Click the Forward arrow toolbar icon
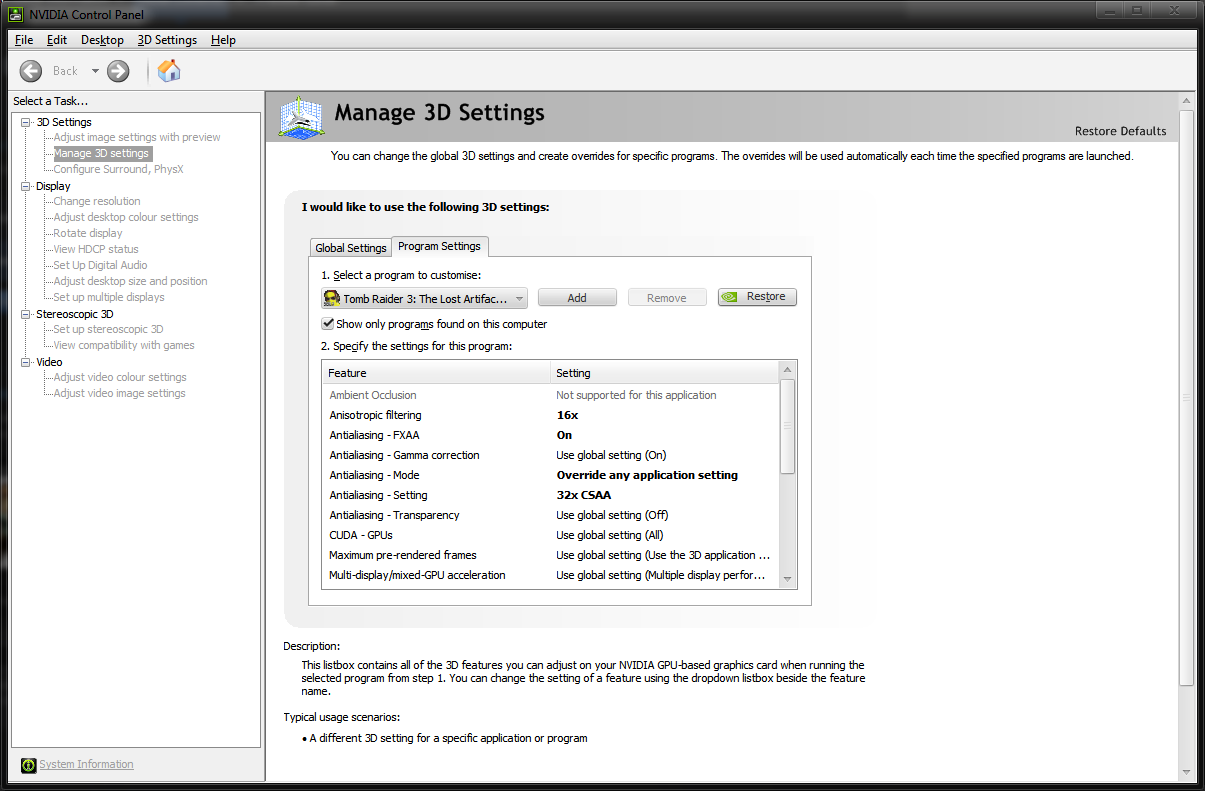Image resolution: width=1205 pixels, height=791 pixels. (x=118, y=70)
